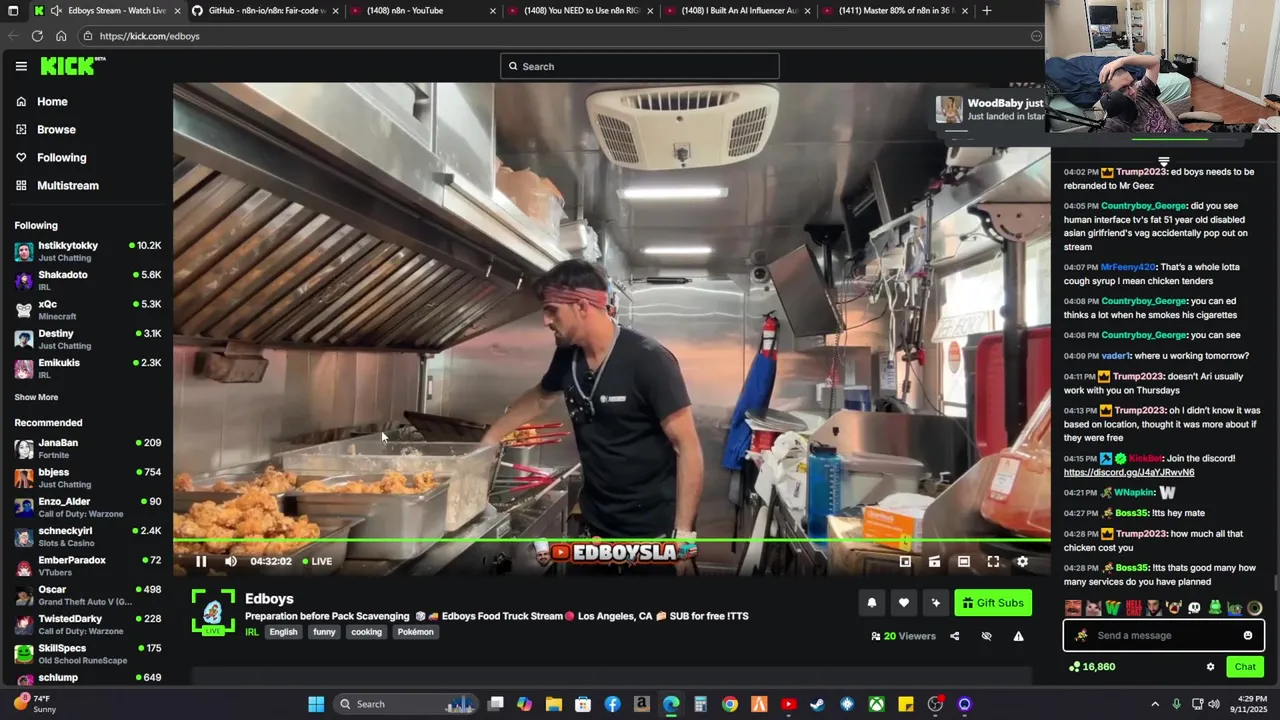
Task: Toggle theater mode on the player
Action: 963,561
